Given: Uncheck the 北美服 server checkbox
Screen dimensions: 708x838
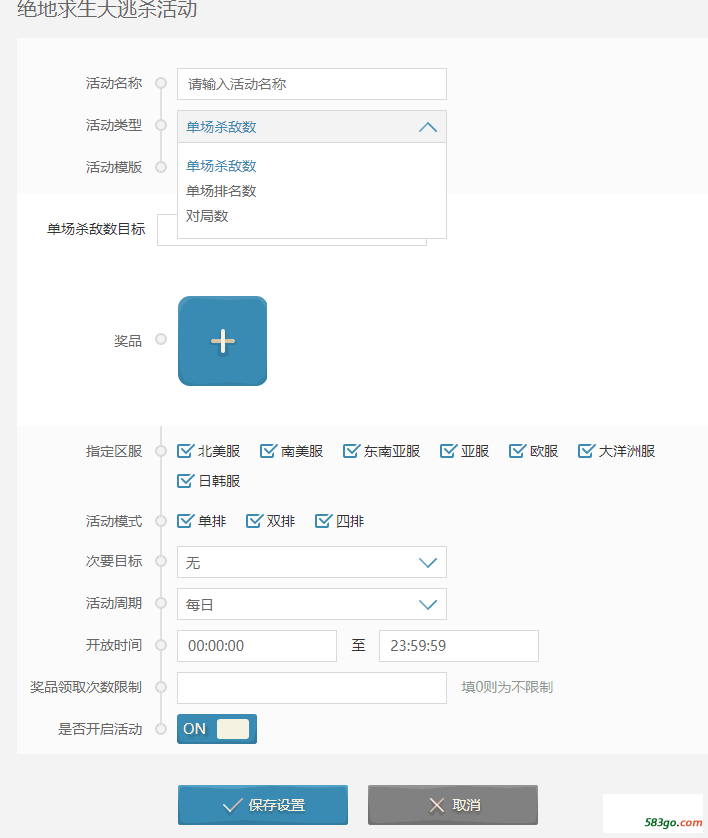Looking at the screenshot, I should tap(185, 451).
